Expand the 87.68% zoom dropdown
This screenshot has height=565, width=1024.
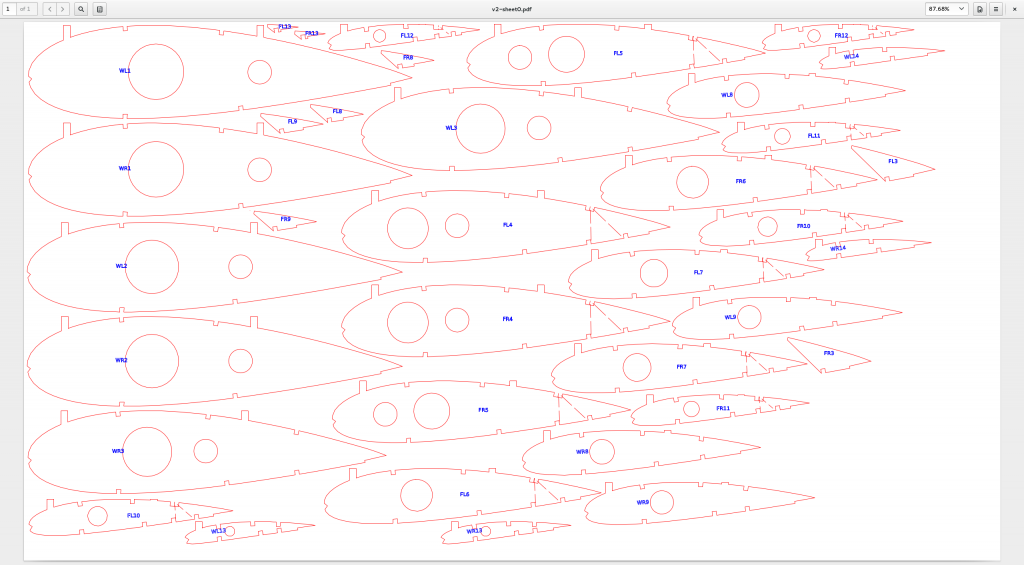point(946,9)
